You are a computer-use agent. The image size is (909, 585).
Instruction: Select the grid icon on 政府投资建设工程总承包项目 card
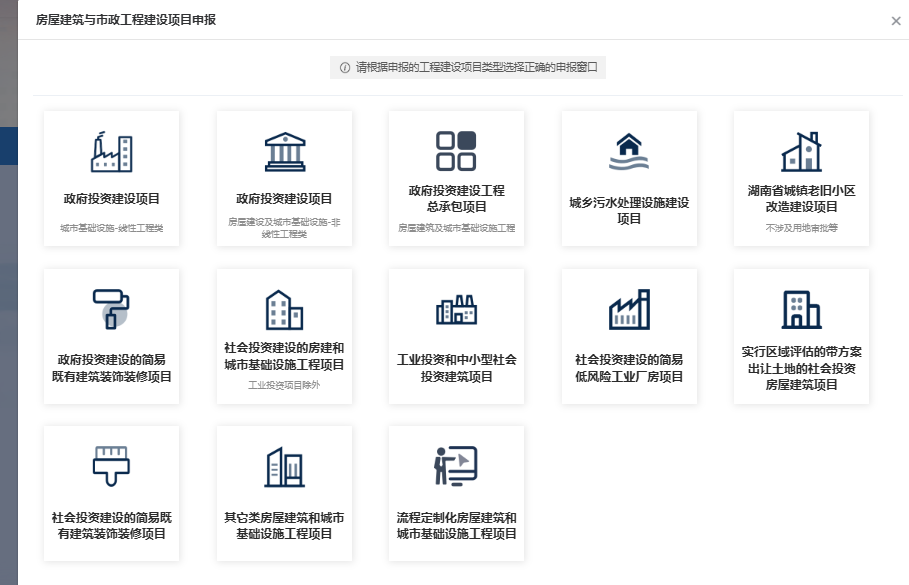pyautogui.click(x=456, y=152)
